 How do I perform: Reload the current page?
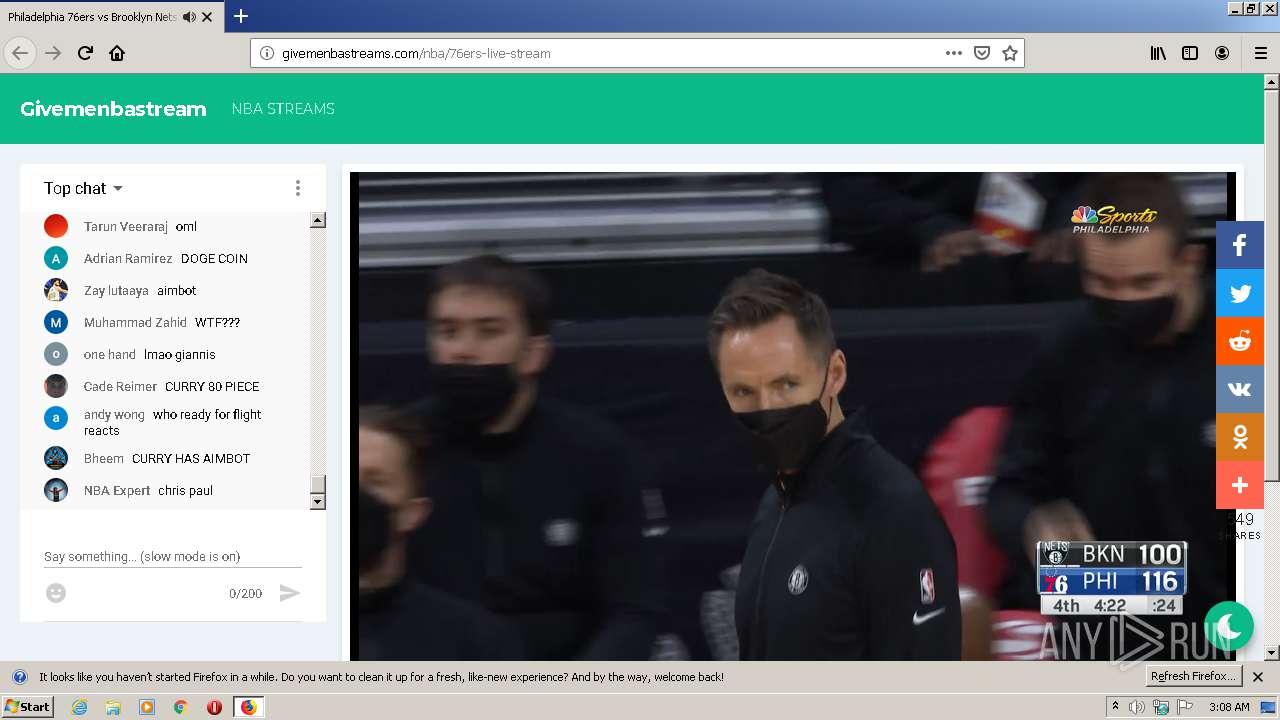pos(85,53)
